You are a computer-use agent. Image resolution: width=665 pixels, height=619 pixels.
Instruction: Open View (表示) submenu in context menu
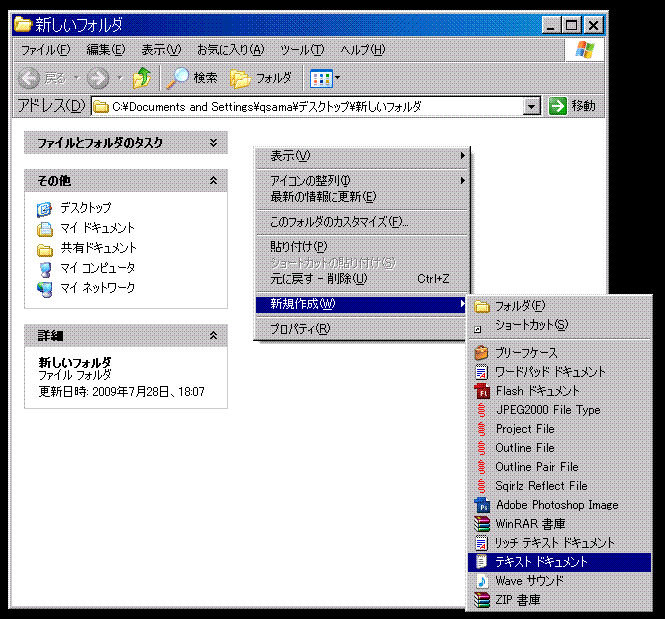362,156
